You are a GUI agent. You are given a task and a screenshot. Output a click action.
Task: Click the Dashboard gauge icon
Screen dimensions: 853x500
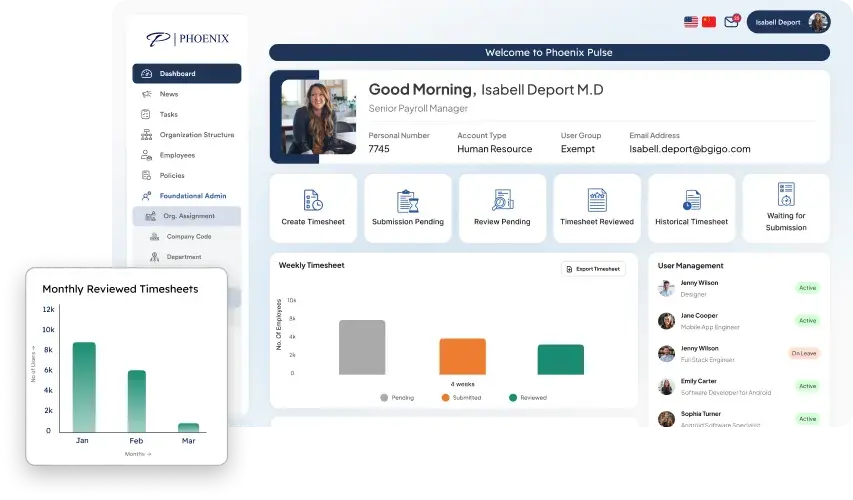pyautogui.click(x=146, y=73)
